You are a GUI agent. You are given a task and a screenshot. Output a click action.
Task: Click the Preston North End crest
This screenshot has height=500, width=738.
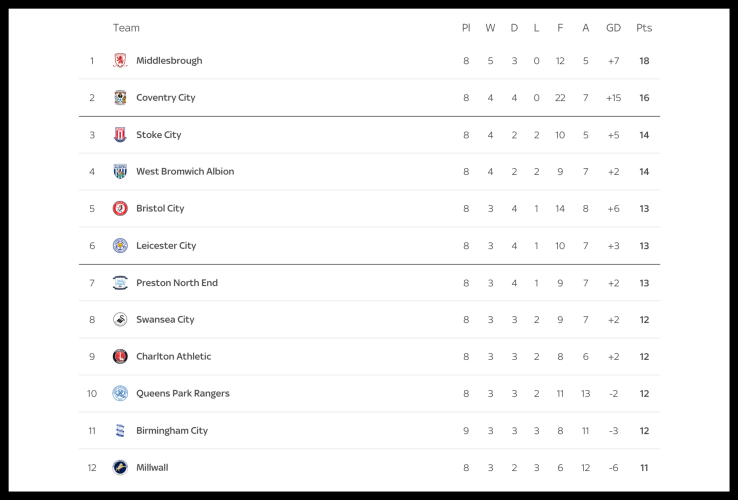[x=120, y=283]
